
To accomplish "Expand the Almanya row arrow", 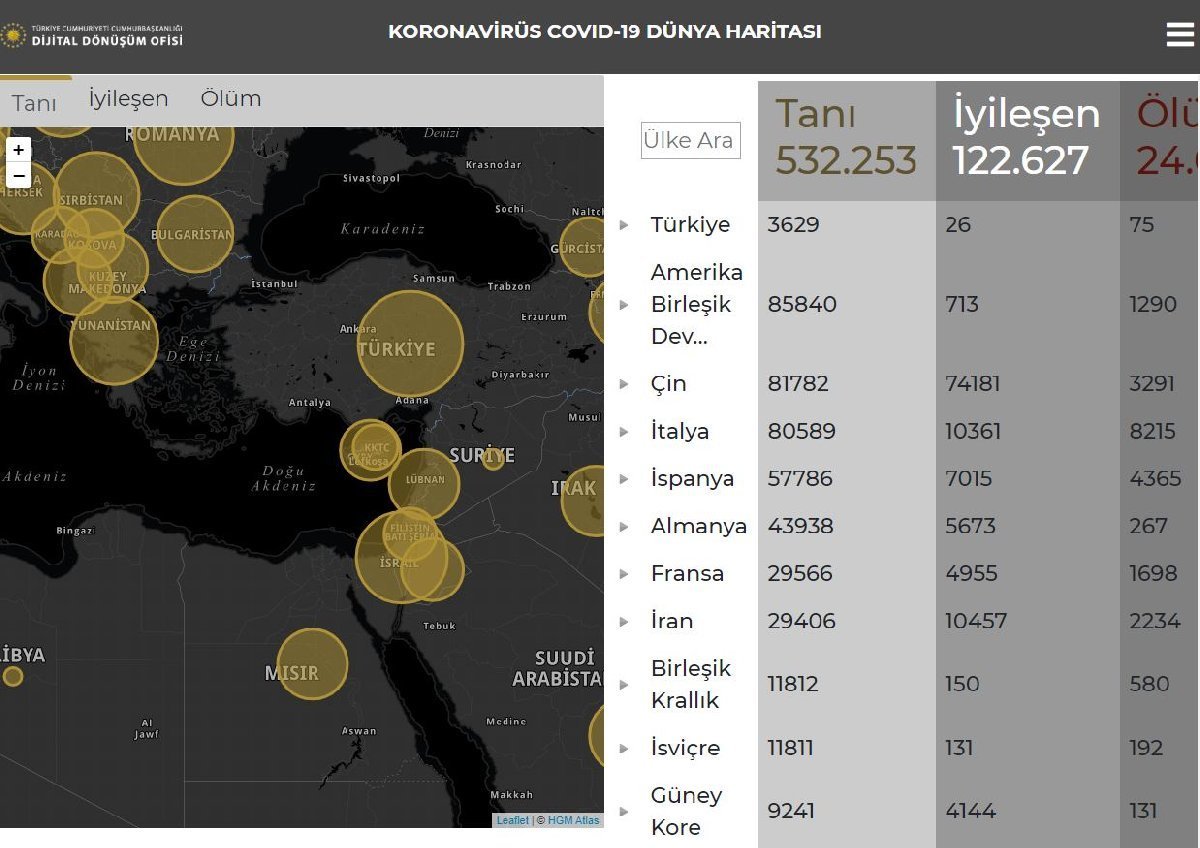I will click(x=624, y=527).
